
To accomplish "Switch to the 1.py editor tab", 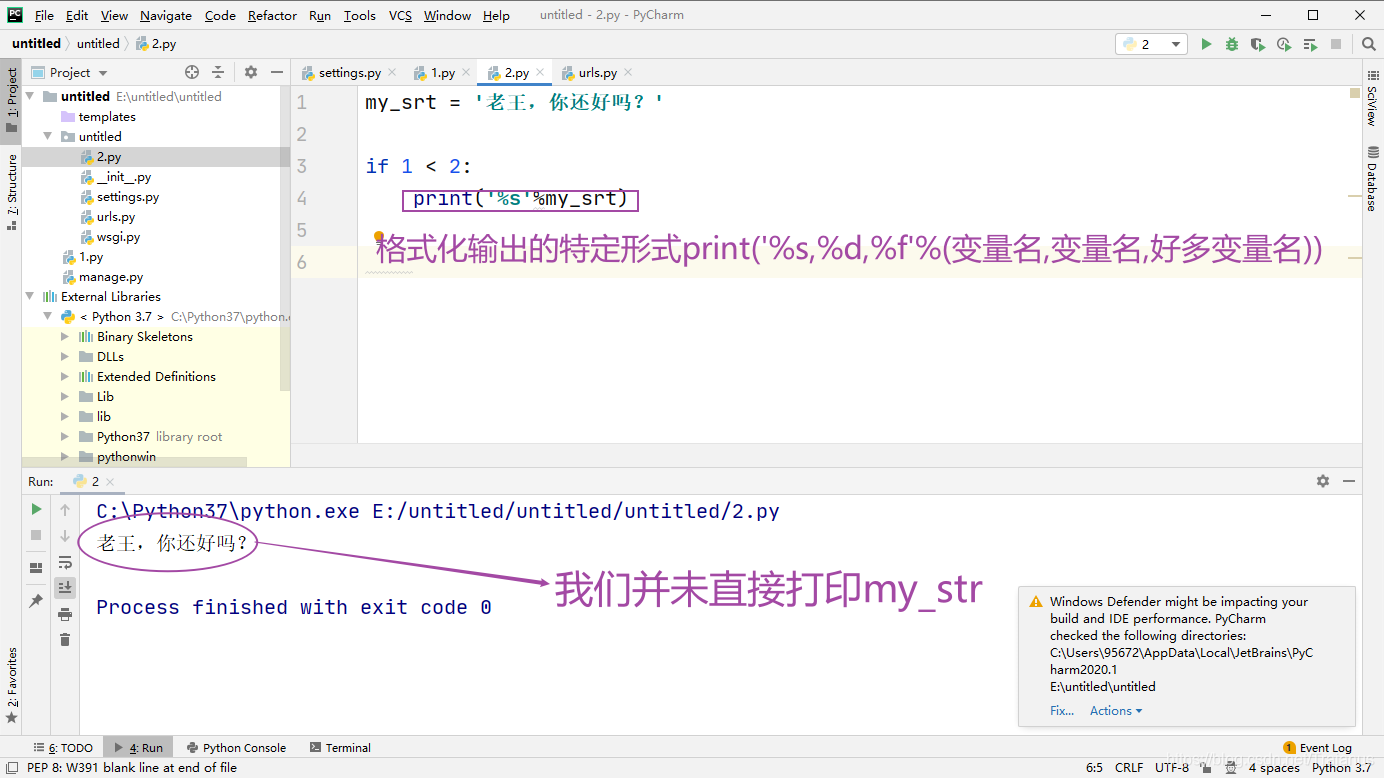I will coord(442,73).
